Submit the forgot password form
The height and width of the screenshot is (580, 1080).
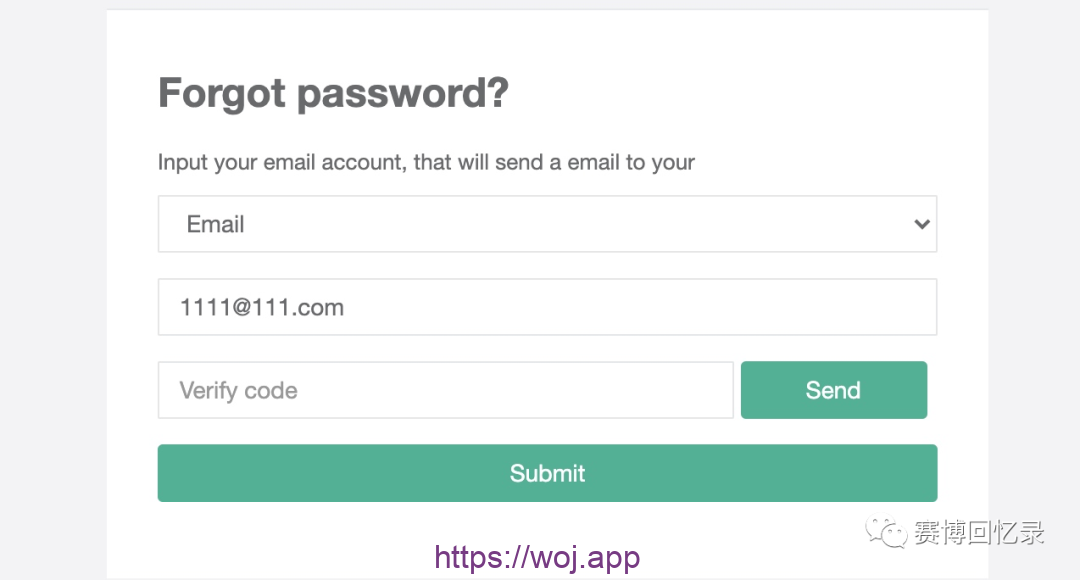[x=547, y=473]
